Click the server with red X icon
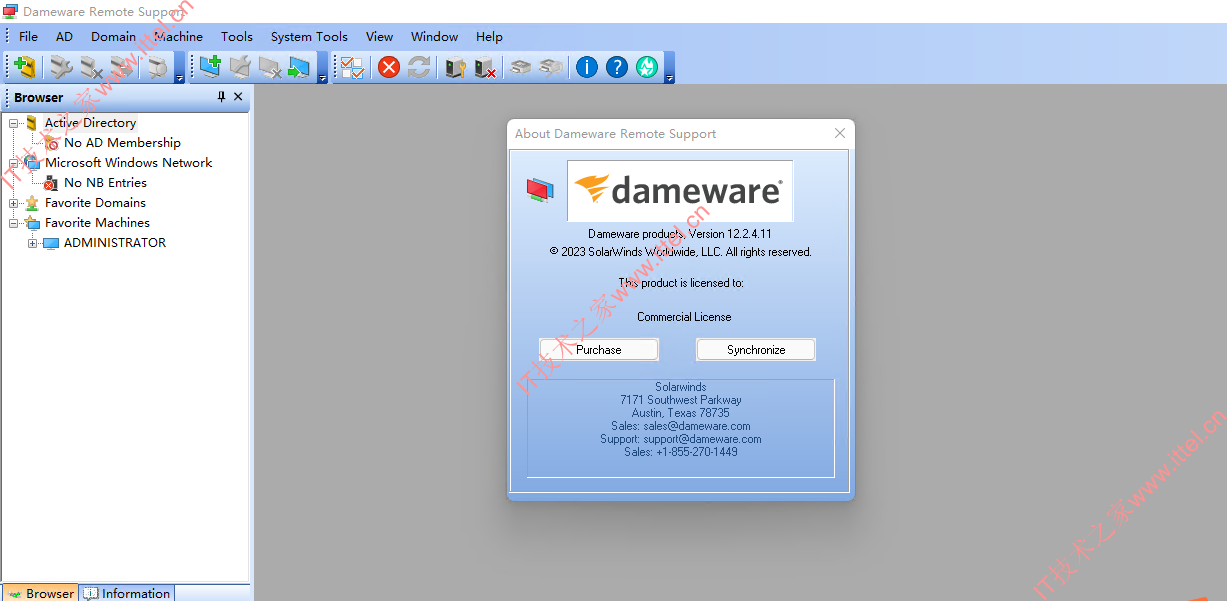The width and height of the screenshot is (1227, 601). click(x=486, y=67)
